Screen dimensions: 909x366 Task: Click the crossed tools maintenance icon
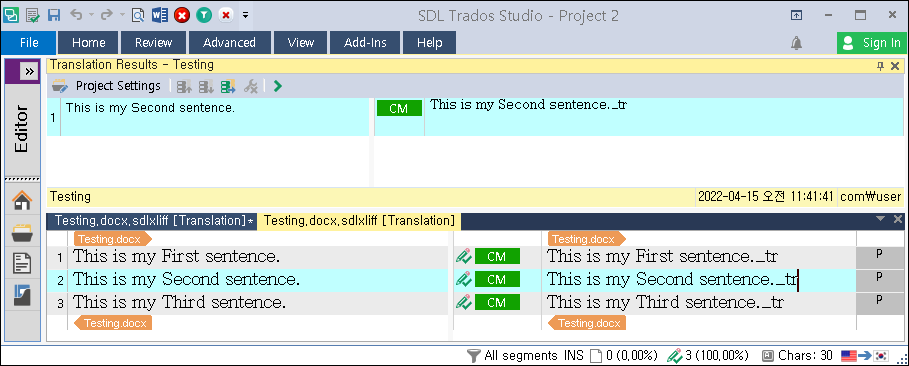pos(250,87)
